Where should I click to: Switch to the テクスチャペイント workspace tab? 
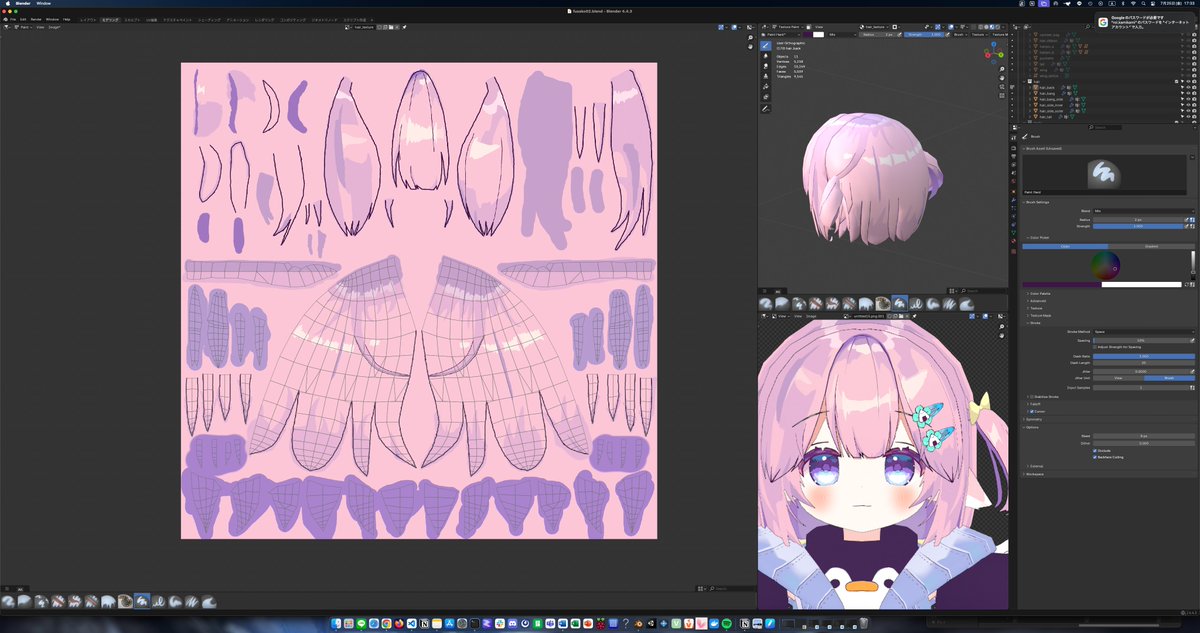click(177, 20)
